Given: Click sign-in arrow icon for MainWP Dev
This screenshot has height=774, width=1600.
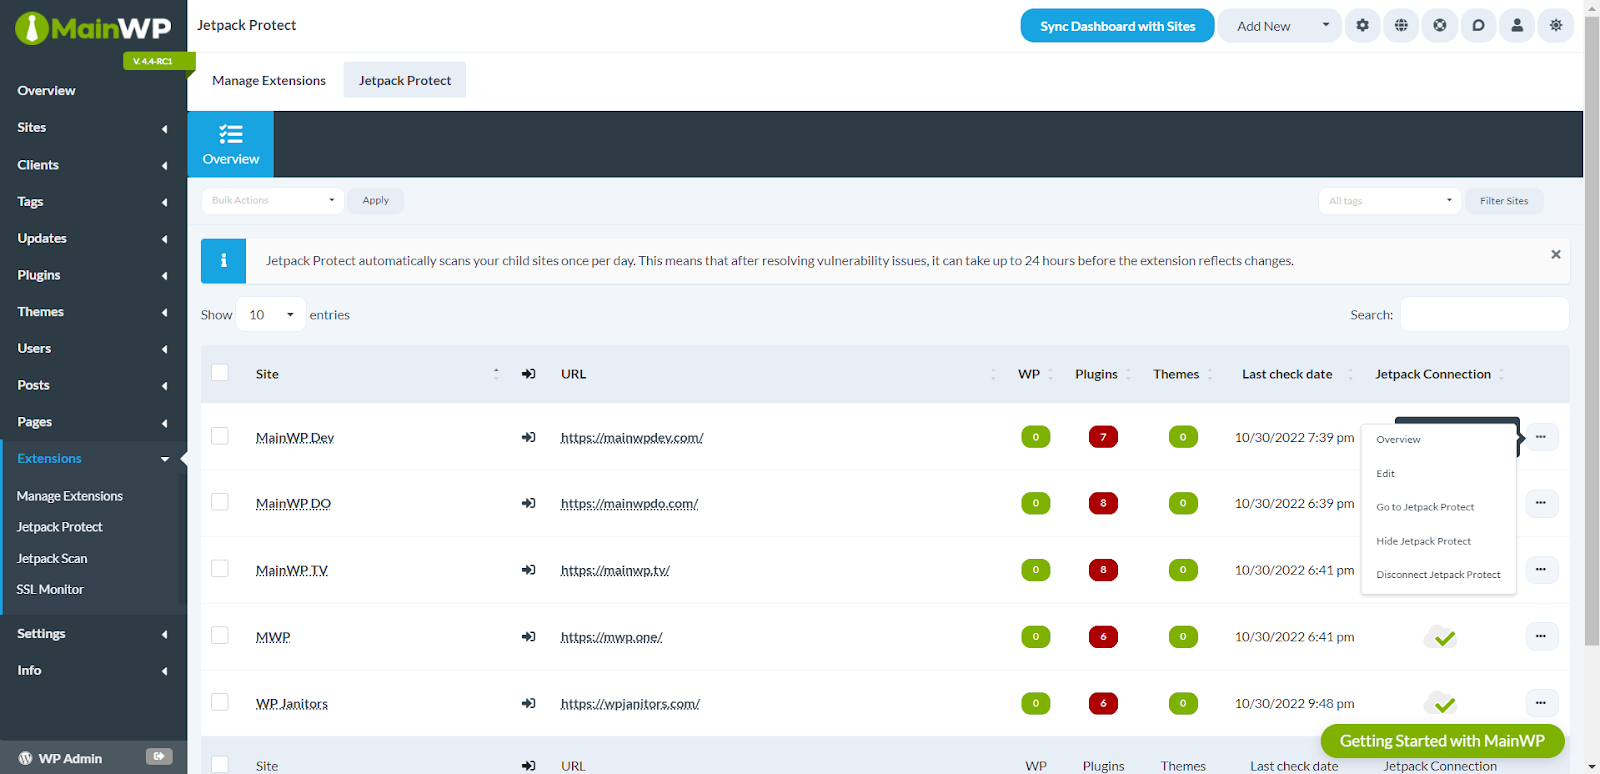Looking at the screenshot, I should [x=528, y=437].
